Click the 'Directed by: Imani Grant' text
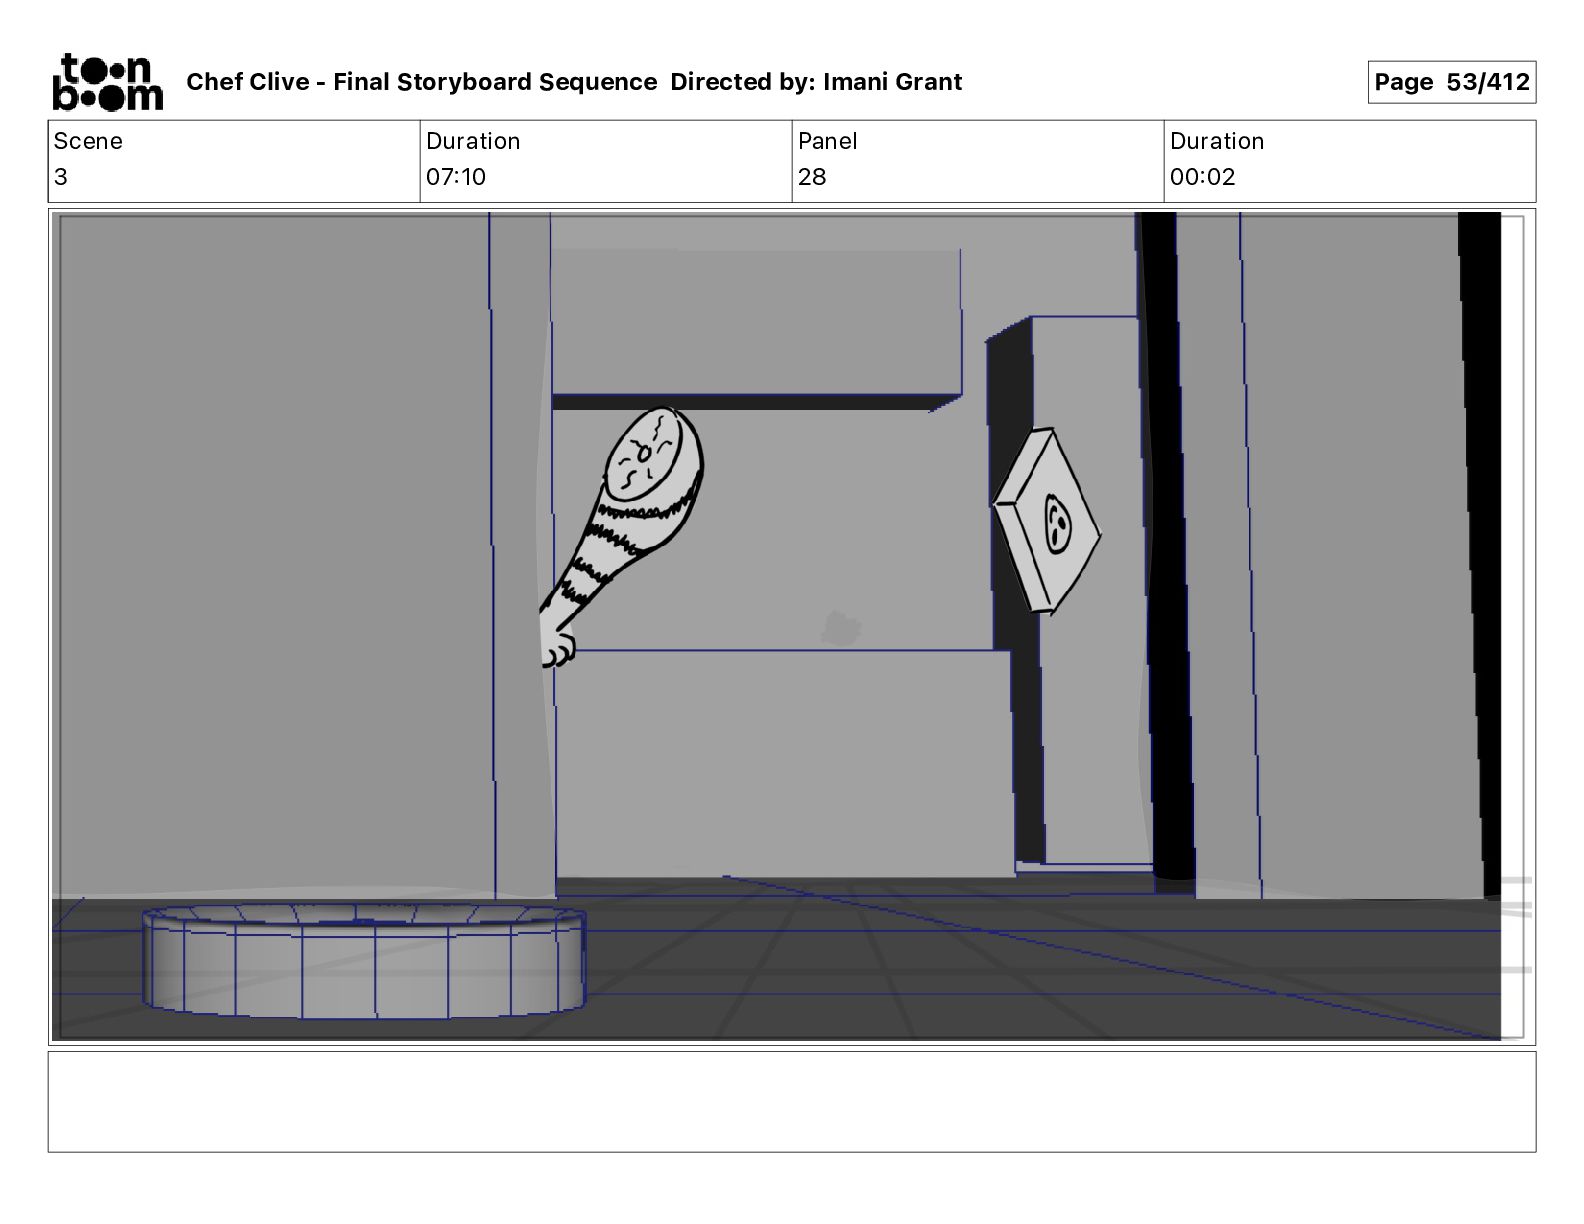The width and height of the screenshot is (1584, 1224). (x=816, y=82)
